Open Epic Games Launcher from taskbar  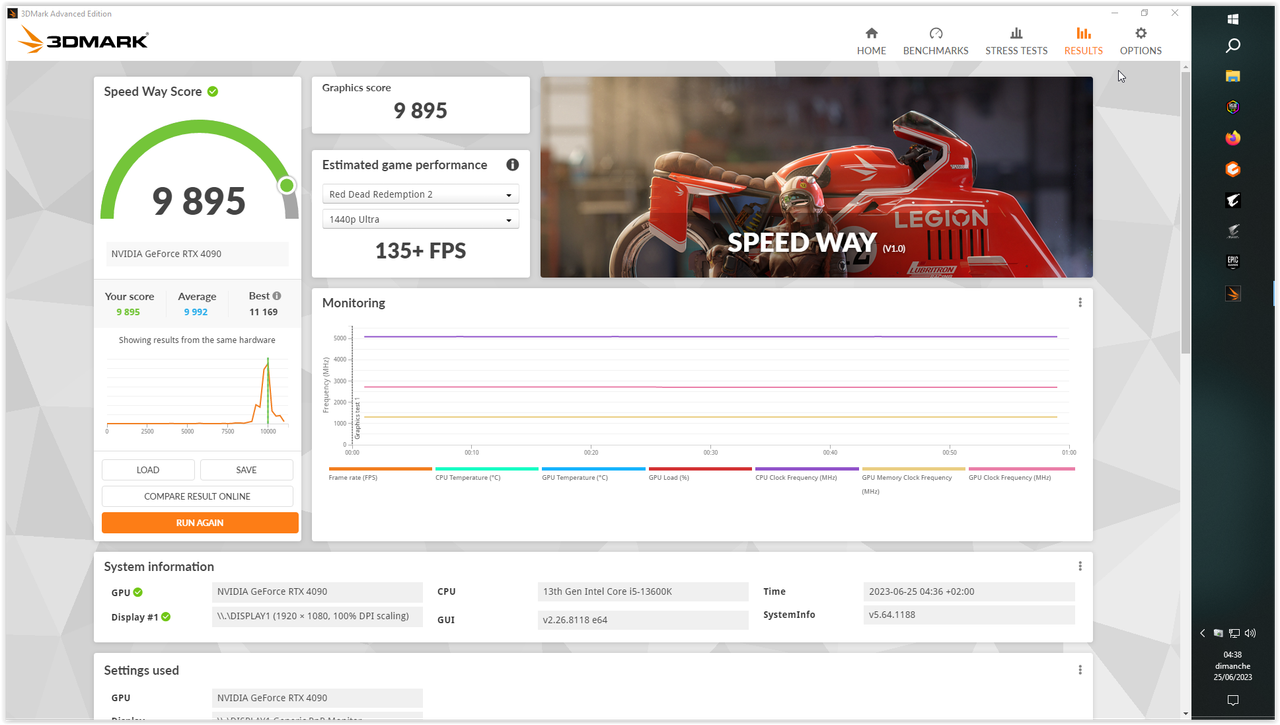point(1233,263)
